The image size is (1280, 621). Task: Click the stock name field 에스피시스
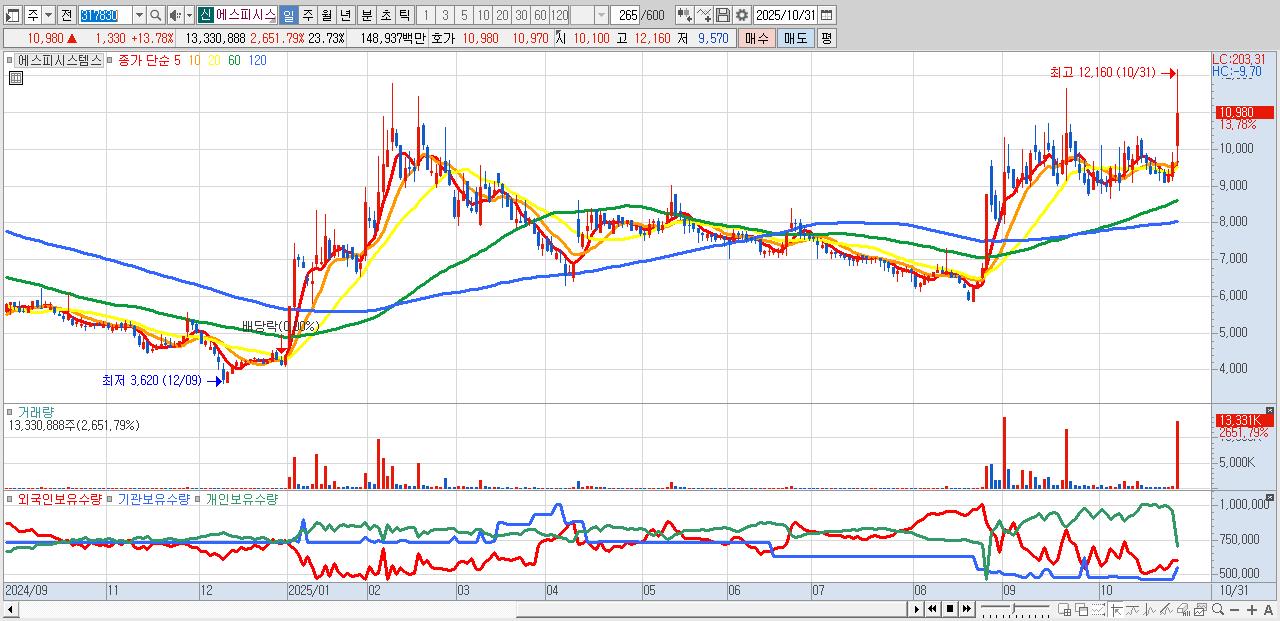click(x=245, y=15)
